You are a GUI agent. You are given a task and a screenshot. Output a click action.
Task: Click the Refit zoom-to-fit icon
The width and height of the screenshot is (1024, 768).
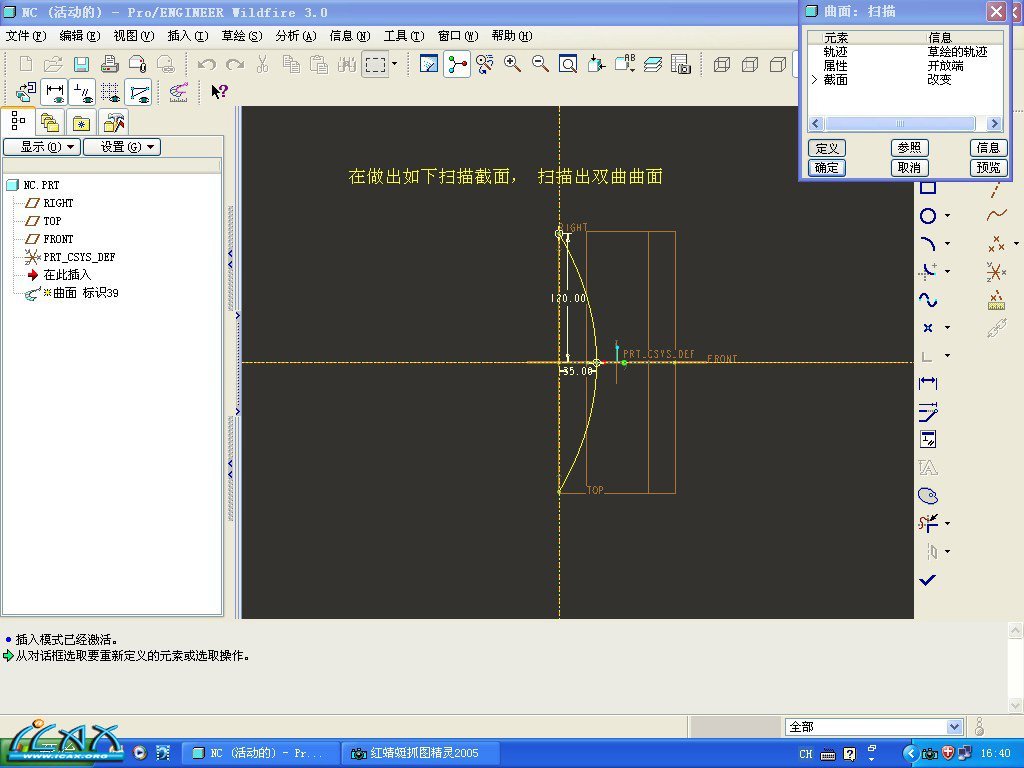(x=568, y=64)
